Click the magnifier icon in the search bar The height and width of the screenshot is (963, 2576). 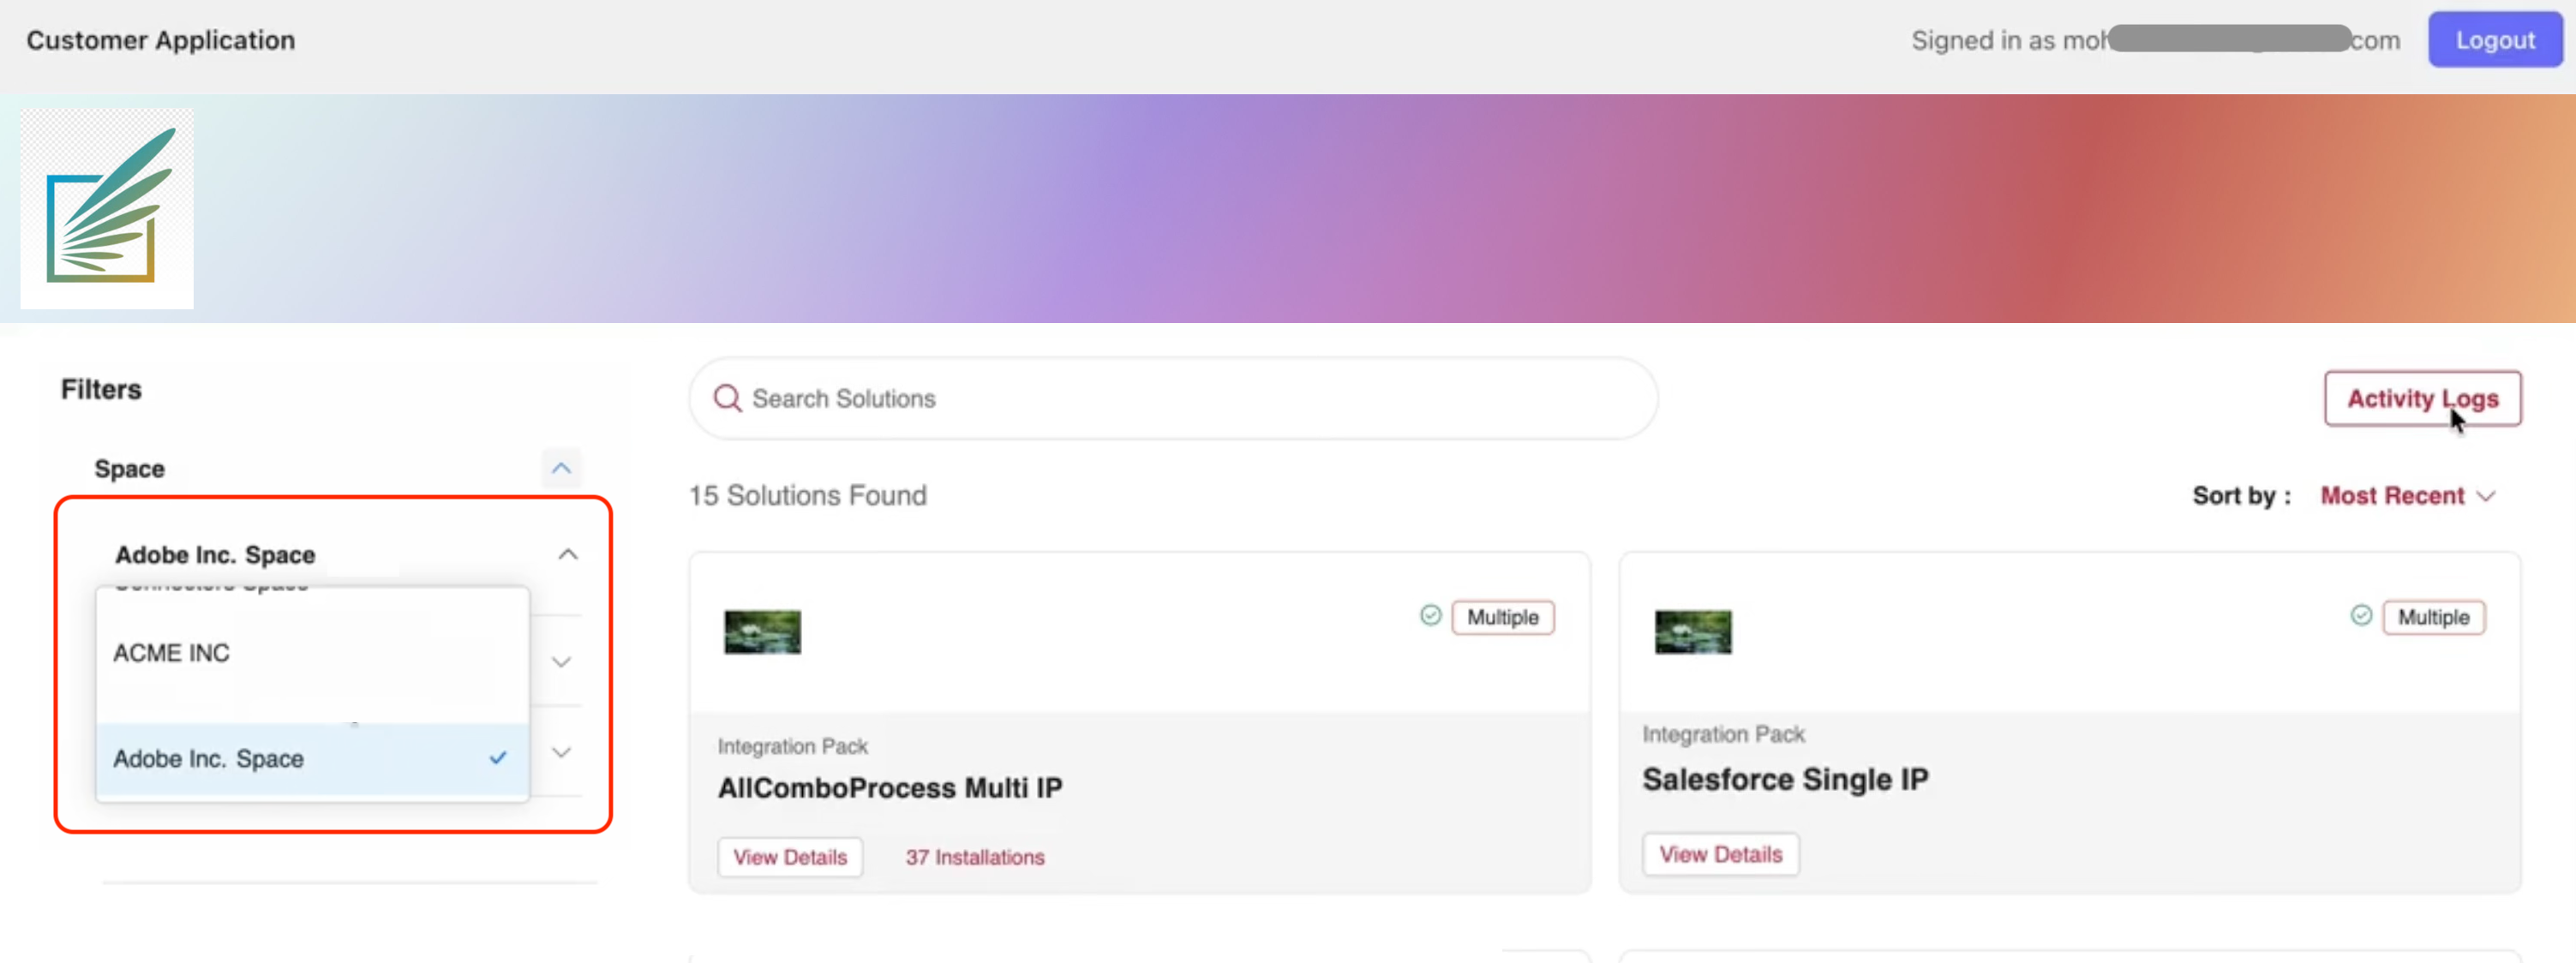(x=727, y=398)
